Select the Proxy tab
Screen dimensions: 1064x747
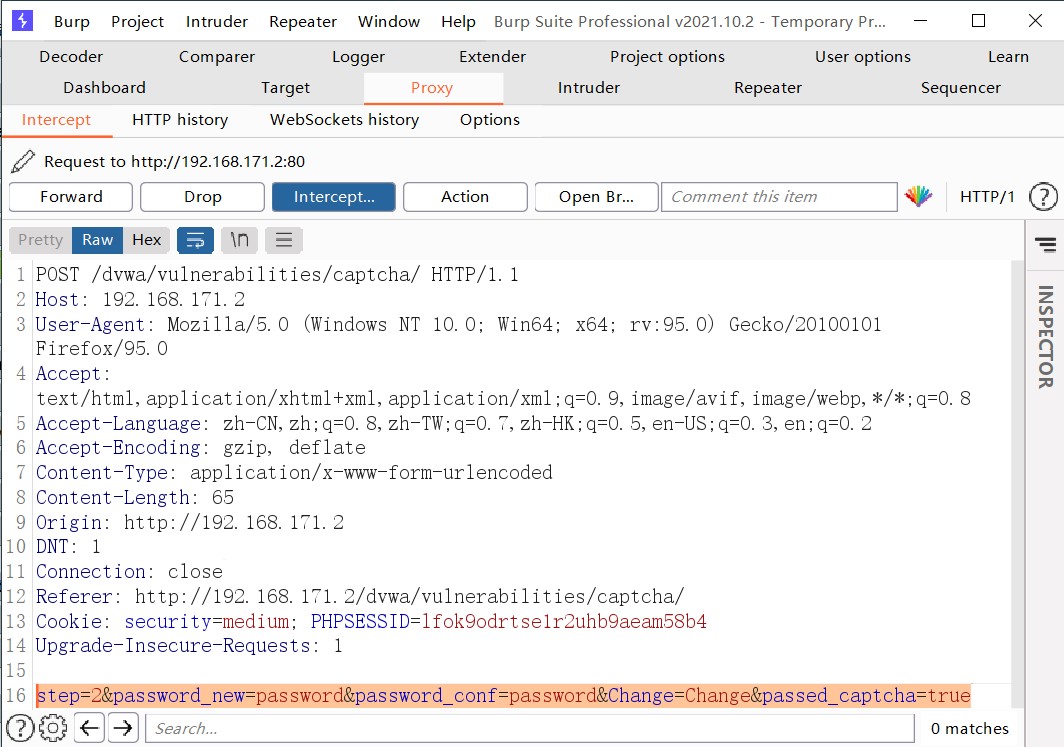(432, 88)
